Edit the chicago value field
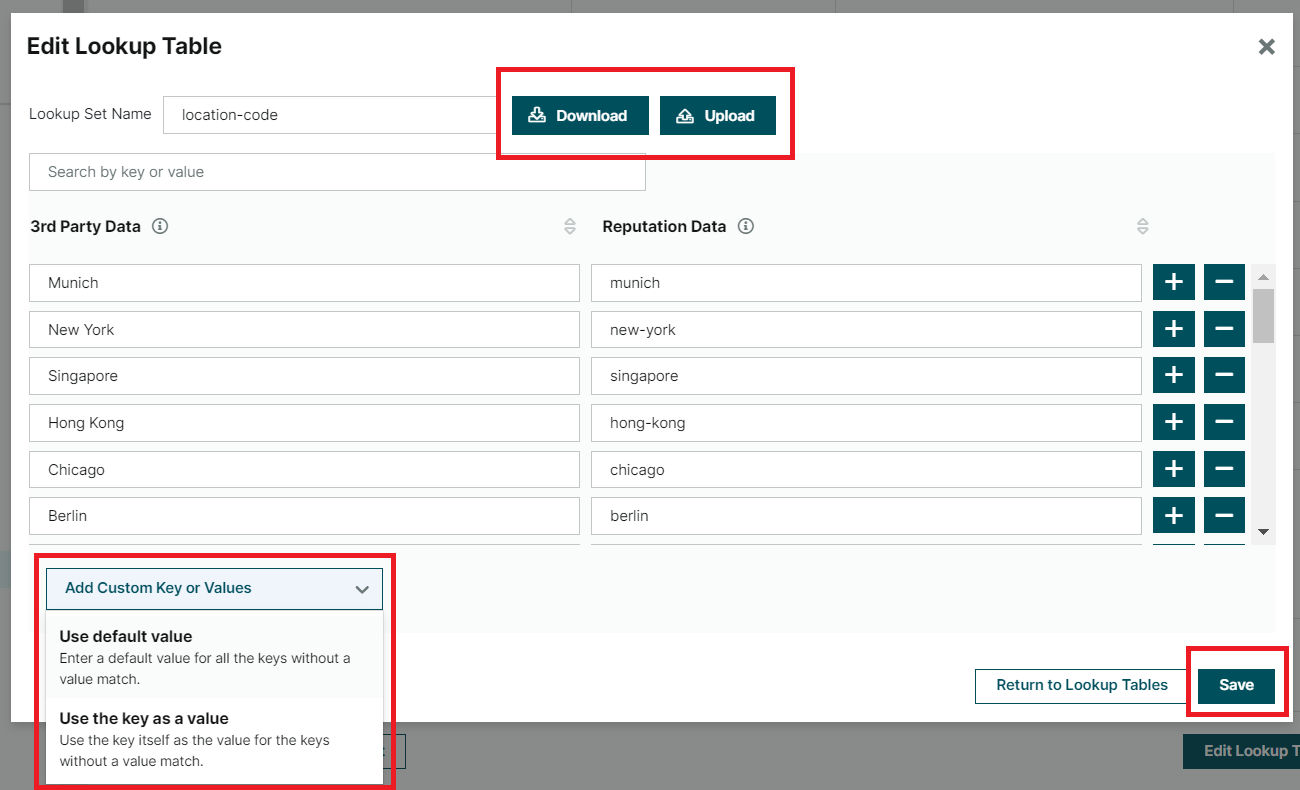1300x790 pixels. tap(866, 469)
